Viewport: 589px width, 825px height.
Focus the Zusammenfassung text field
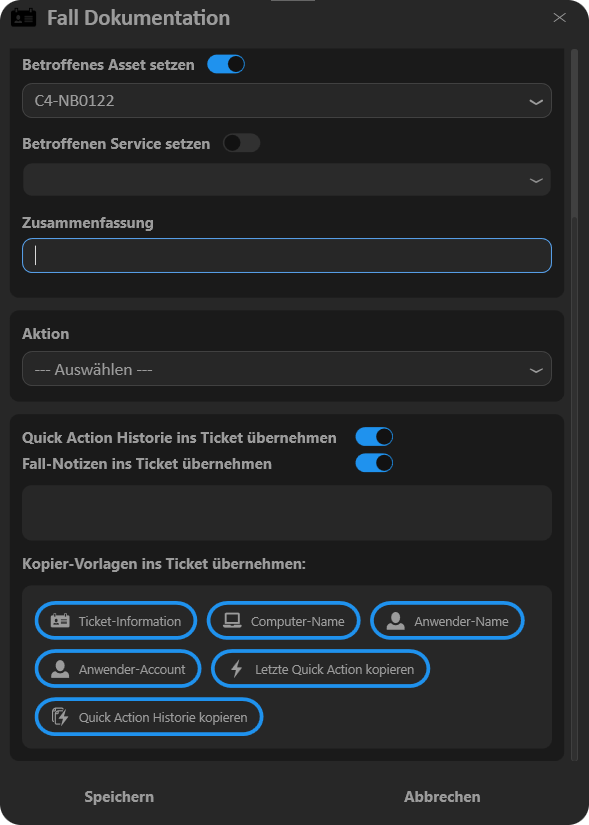[x=287, y=256]
